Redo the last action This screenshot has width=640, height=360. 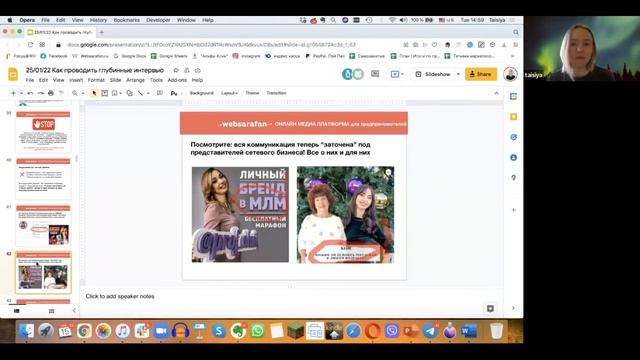click(x=40, y=93)
